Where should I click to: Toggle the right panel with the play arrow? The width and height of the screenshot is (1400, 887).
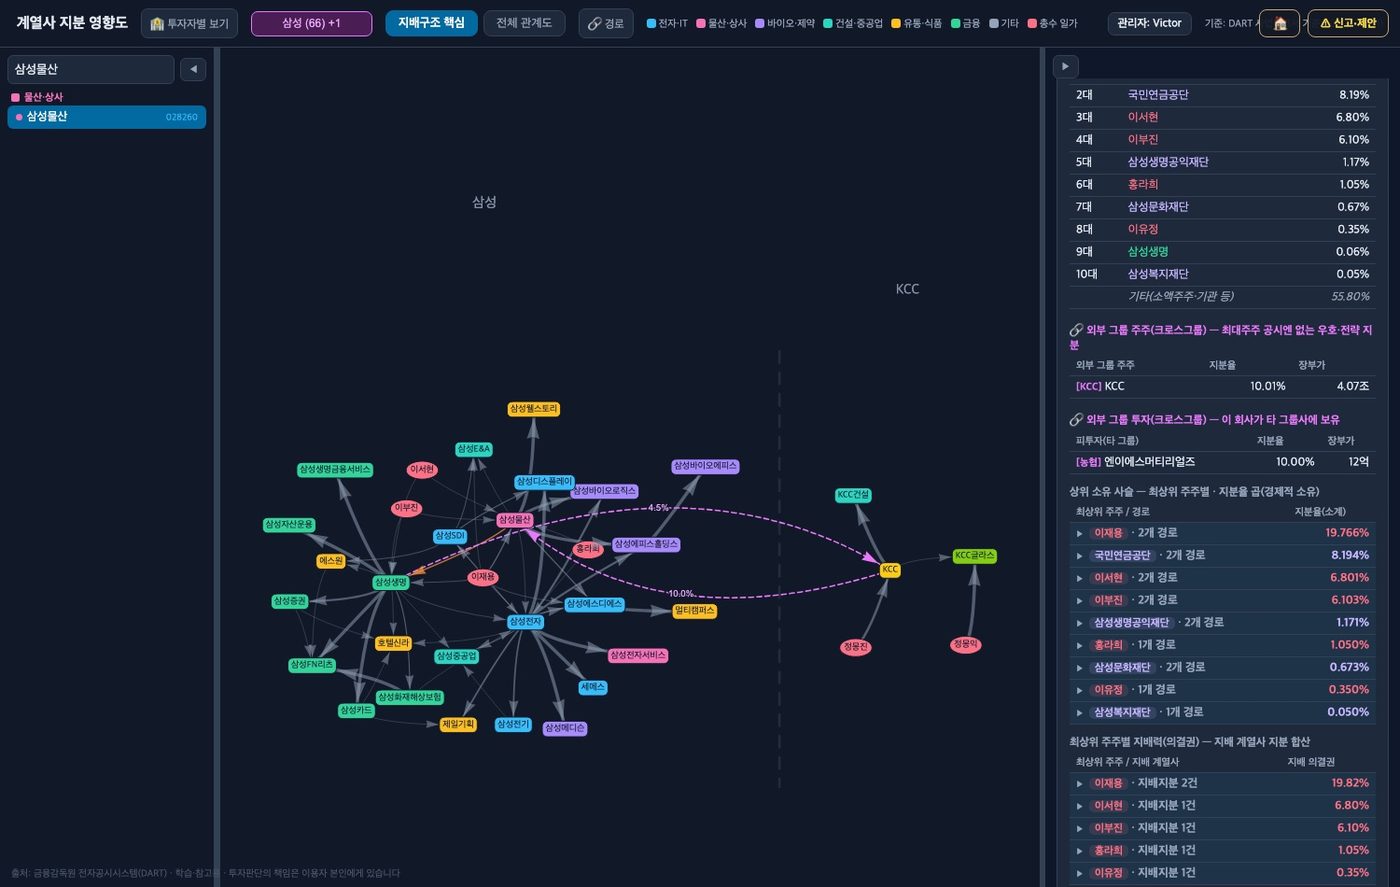tap(1065, 66)
